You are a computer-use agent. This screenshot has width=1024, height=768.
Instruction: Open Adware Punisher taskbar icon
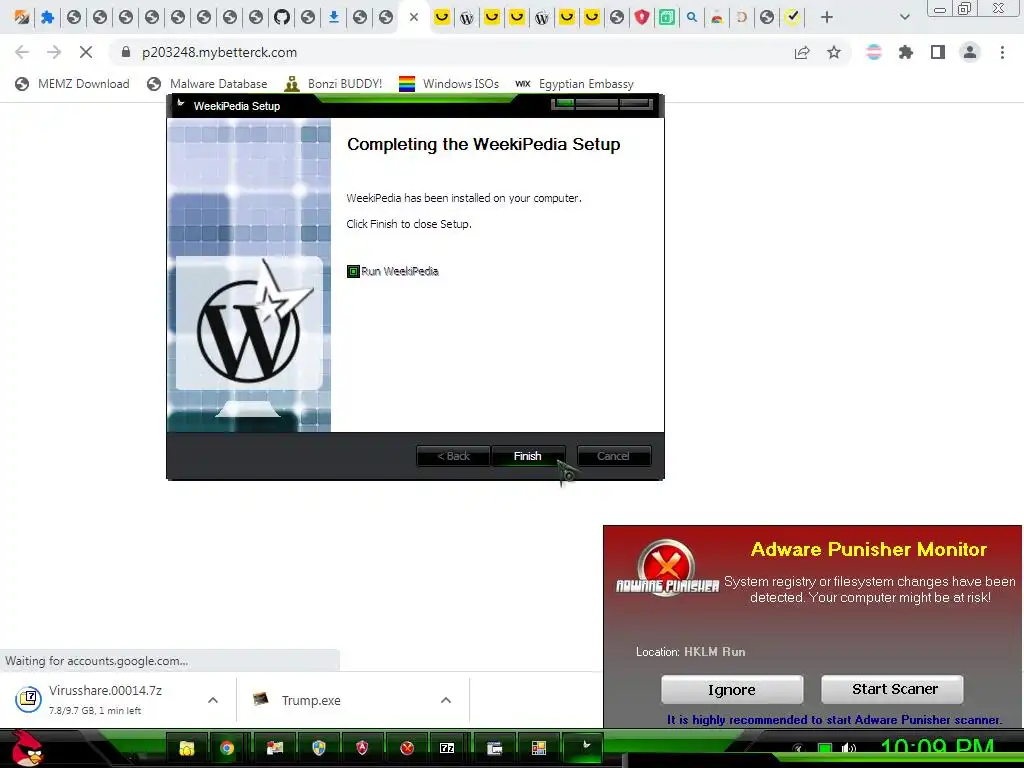pos(407,748)
